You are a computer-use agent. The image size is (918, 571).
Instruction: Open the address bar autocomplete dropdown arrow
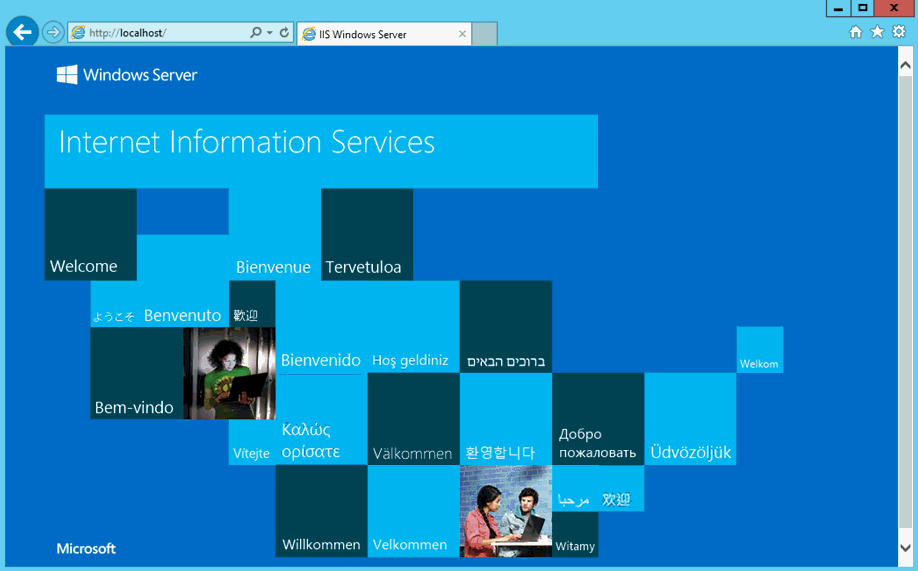[x=270, y=33]
